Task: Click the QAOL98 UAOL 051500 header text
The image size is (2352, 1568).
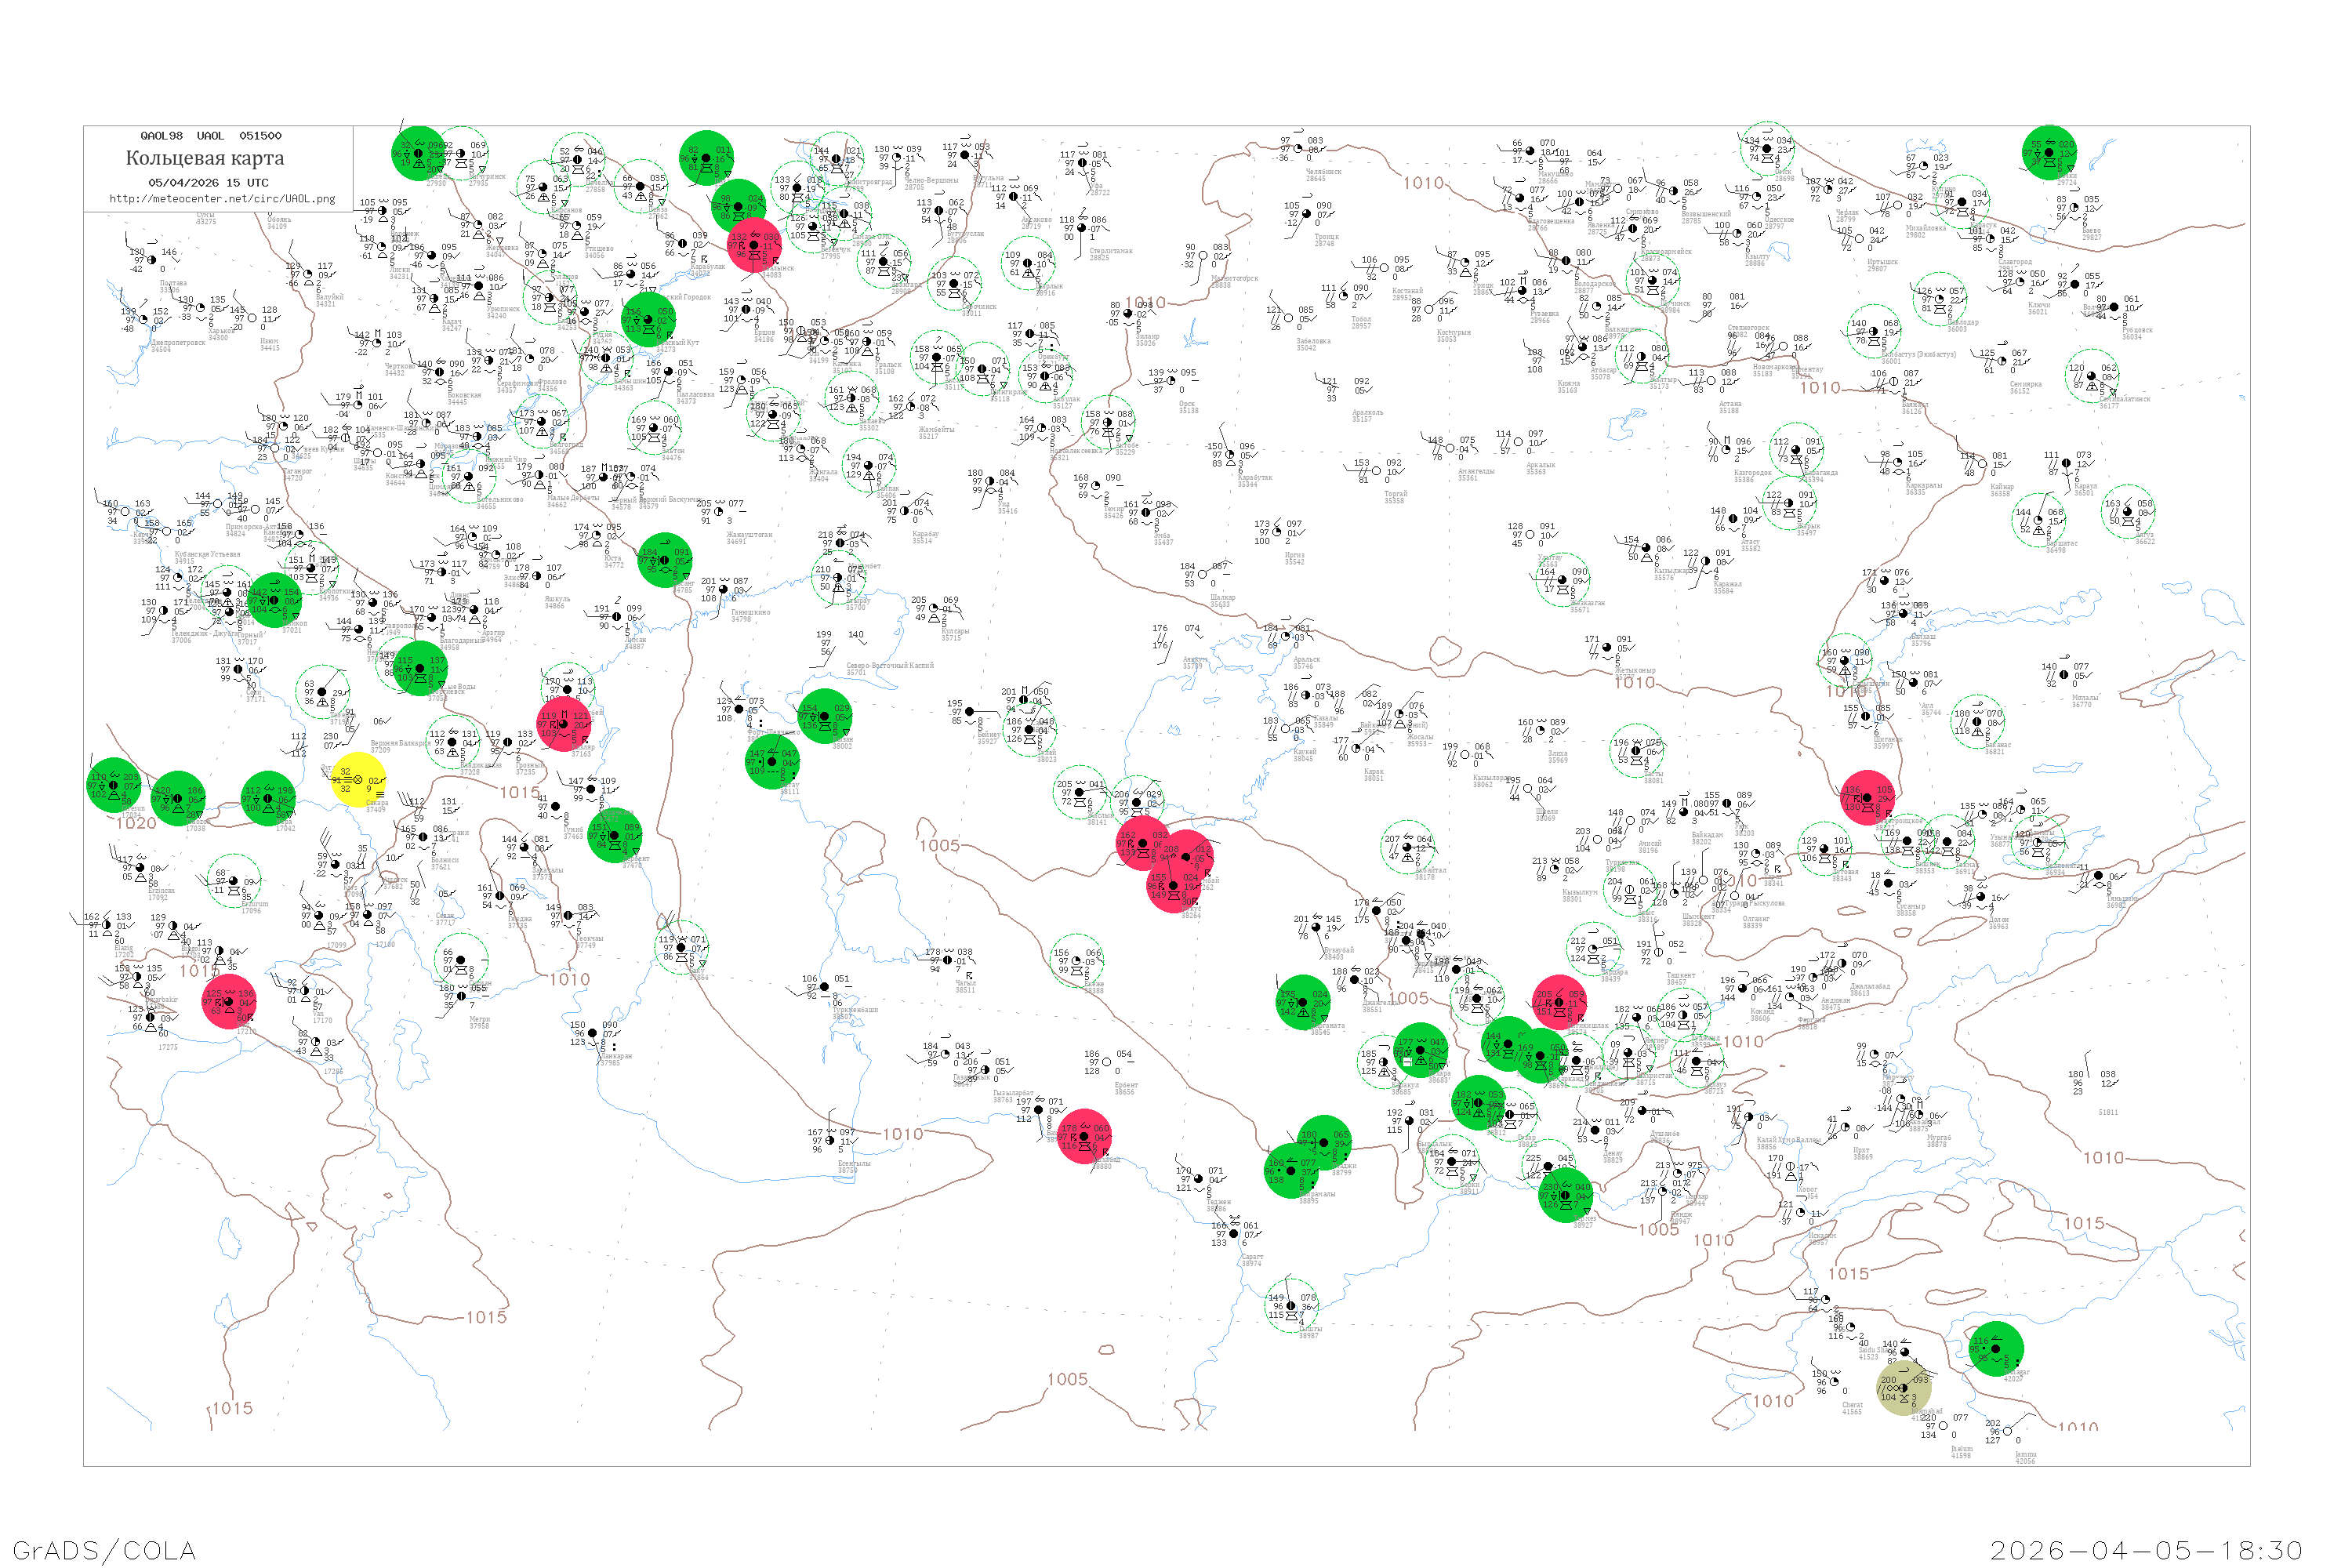Action: click(211, 136)
